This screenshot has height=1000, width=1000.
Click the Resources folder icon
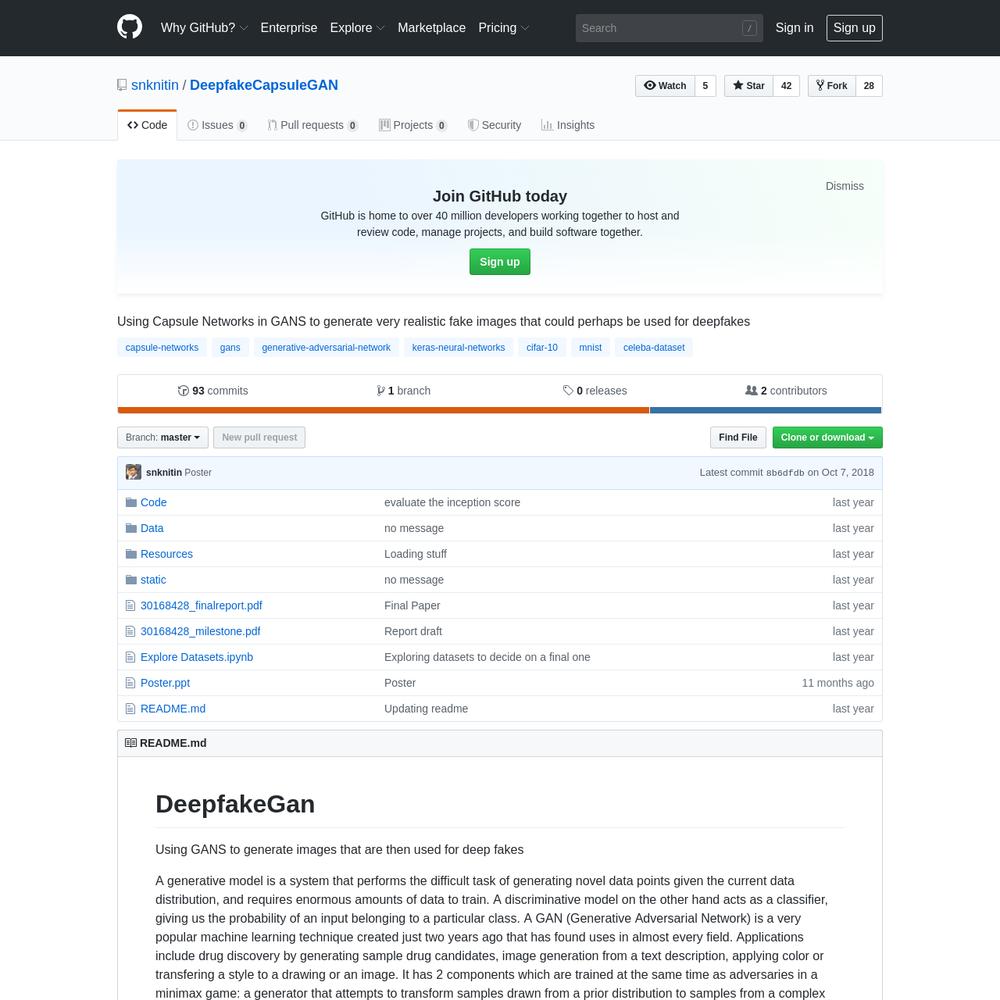click(131, 554)
